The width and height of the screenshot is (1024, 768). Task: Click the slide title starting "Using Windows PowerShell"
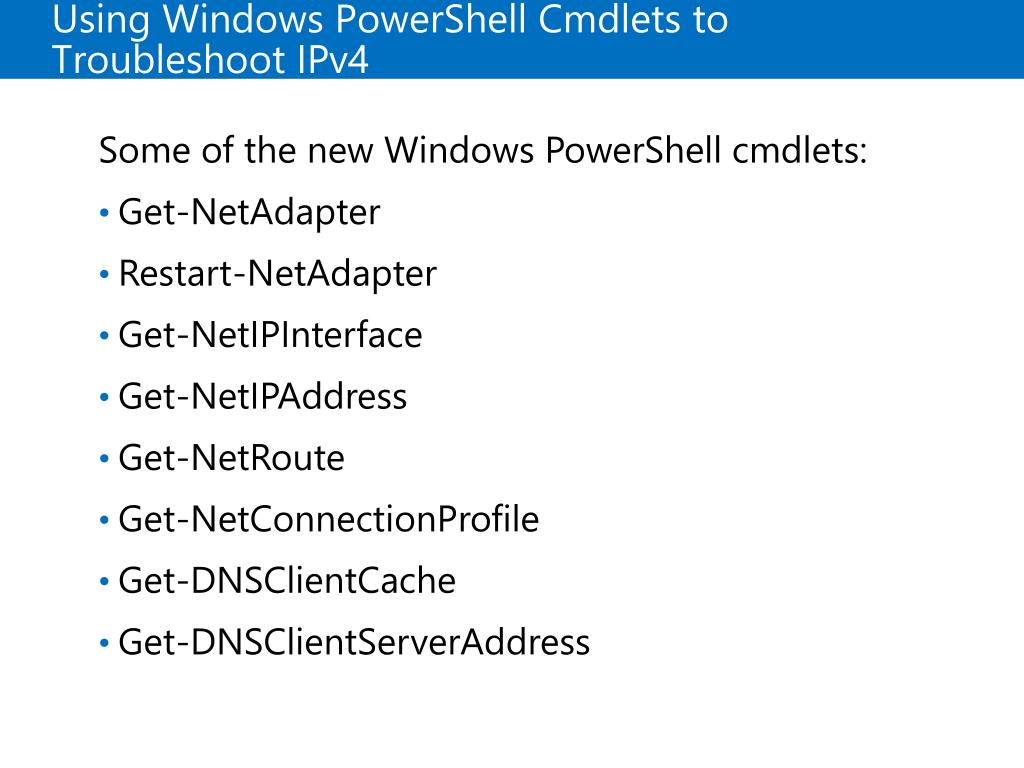click(x=390, y=20)
